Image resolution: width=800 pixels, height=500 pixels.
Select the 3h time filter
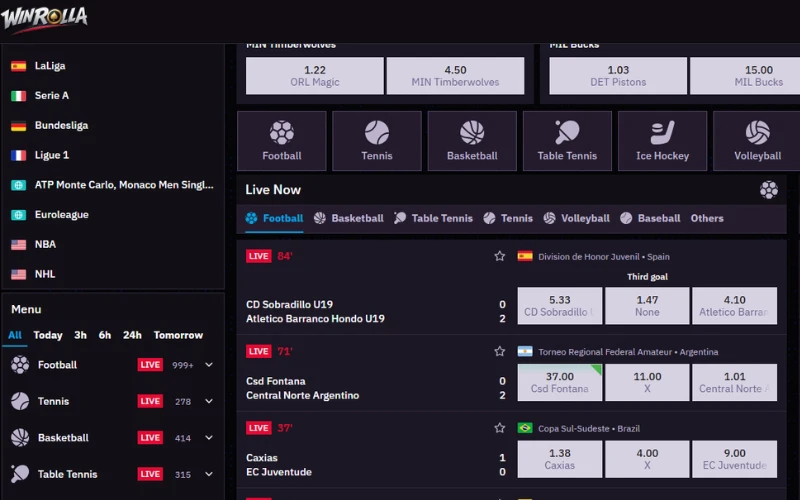[81, 335]
